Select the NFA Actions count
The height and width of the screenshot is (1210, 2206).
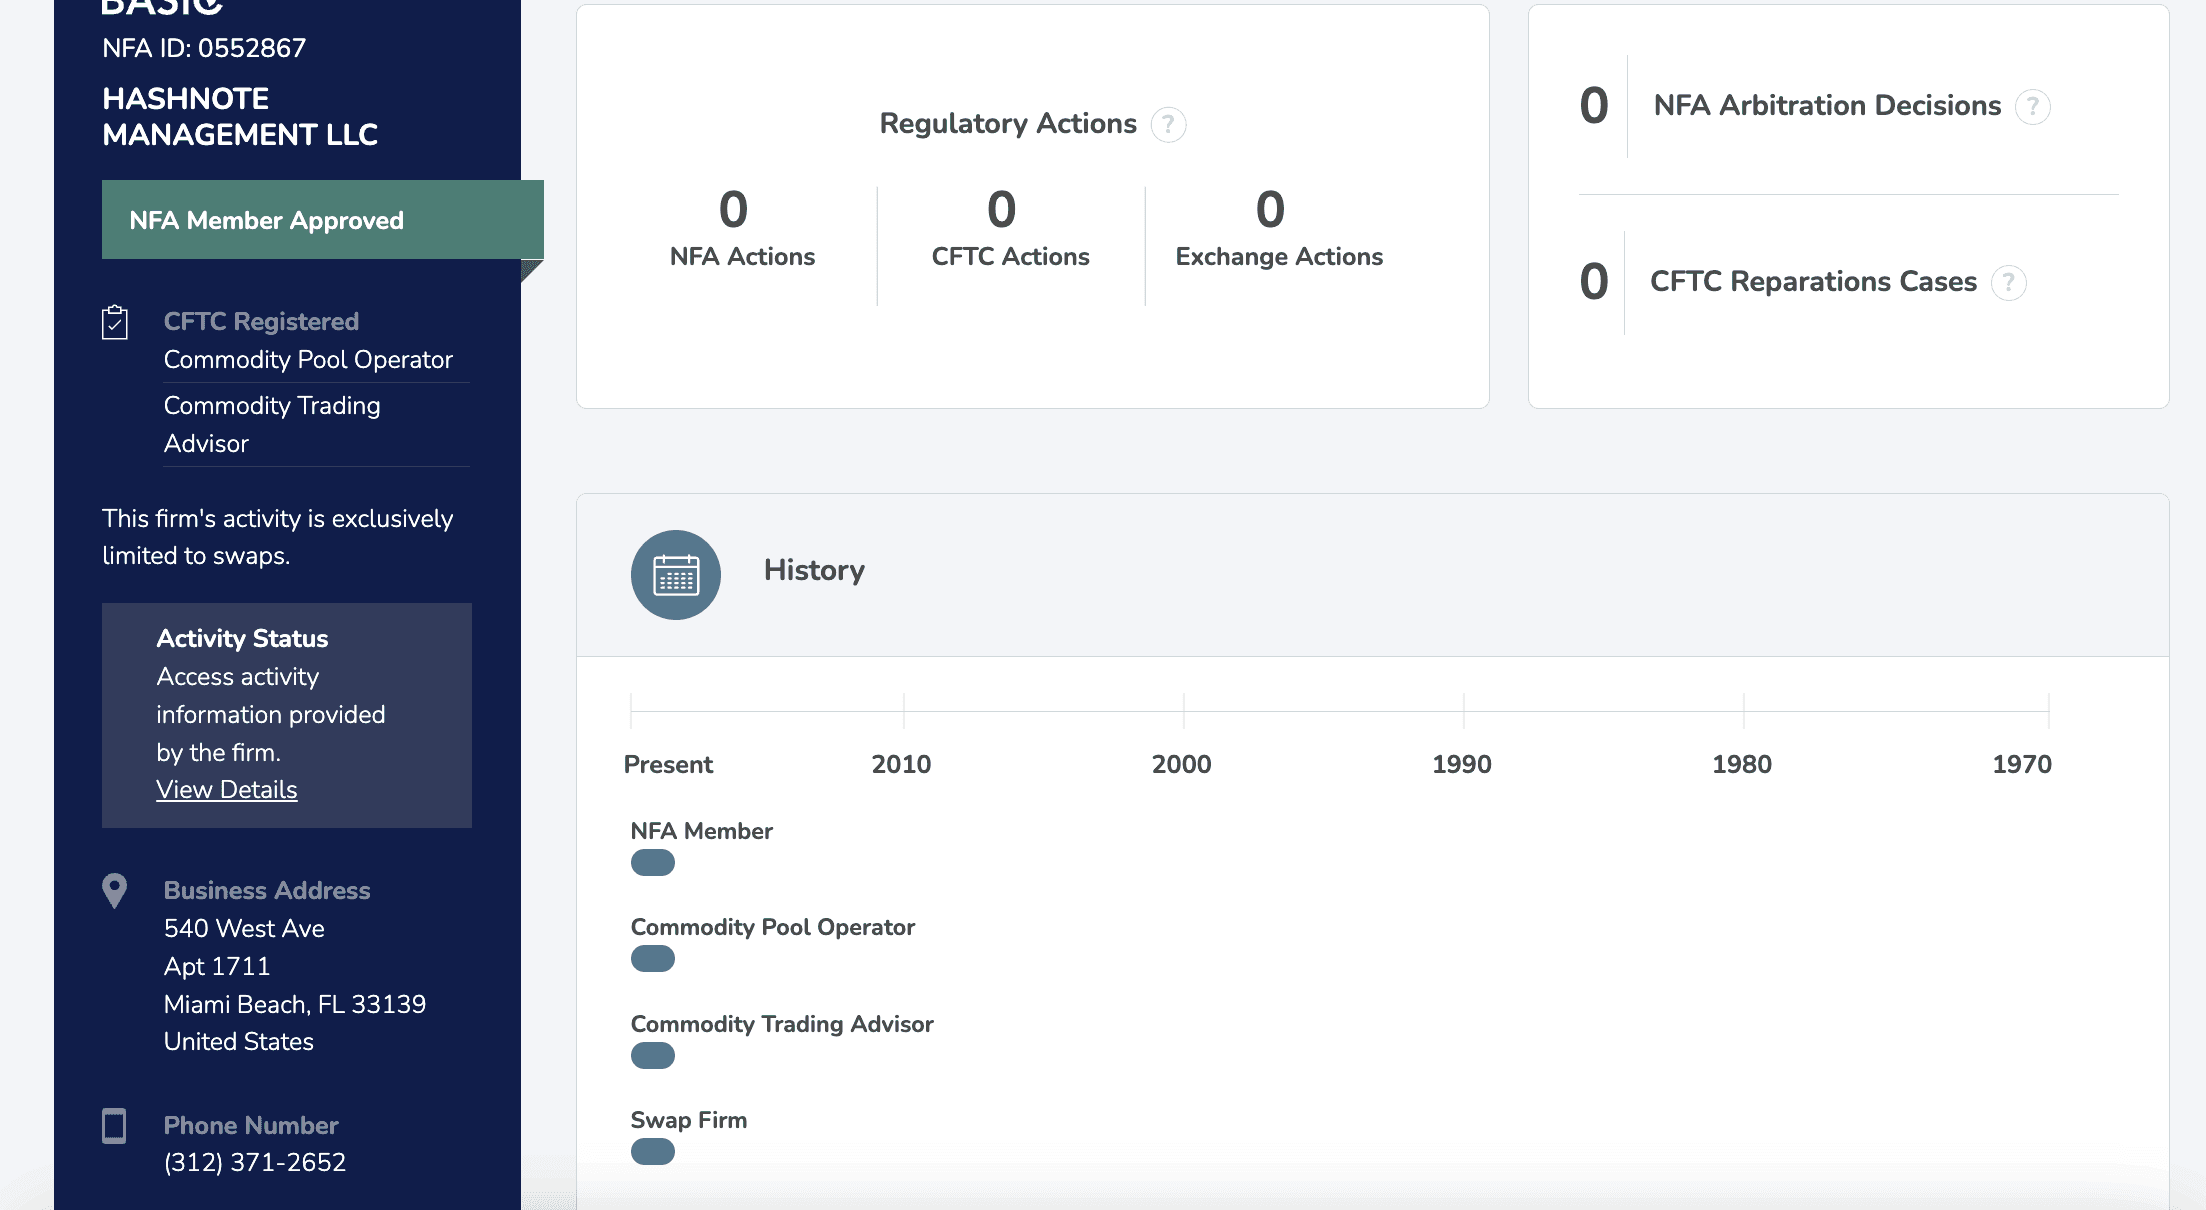pos(734,210)
